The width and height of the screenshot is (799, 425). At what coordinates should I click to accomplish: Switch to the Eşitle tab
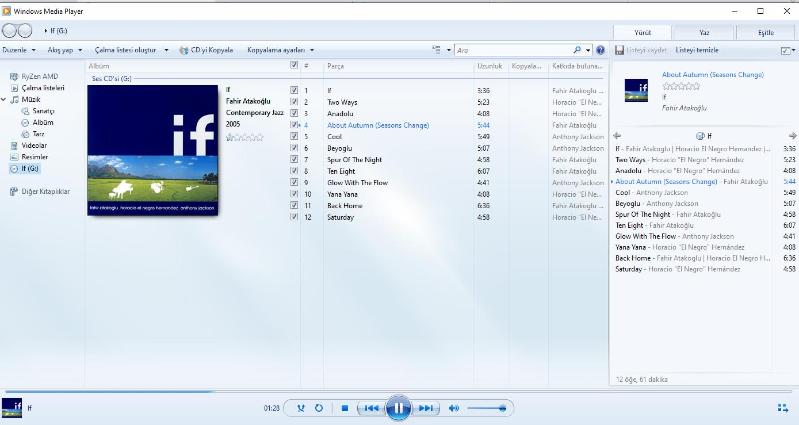766,32
